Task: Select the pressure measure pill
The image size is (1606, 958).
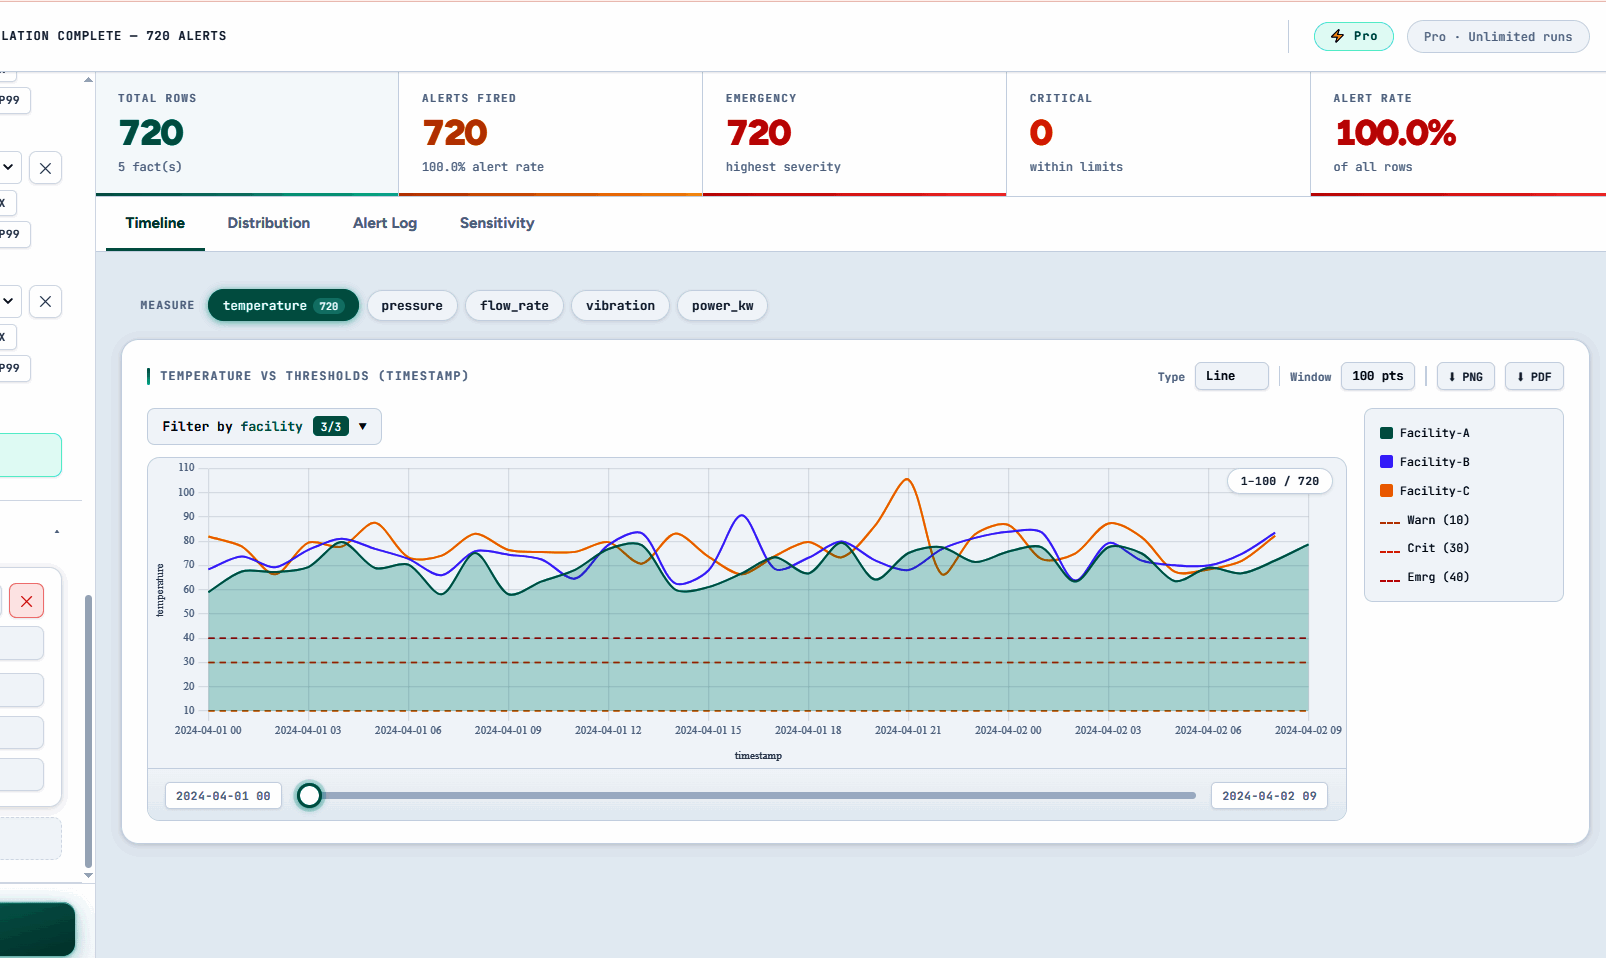Action: [411, 306]
